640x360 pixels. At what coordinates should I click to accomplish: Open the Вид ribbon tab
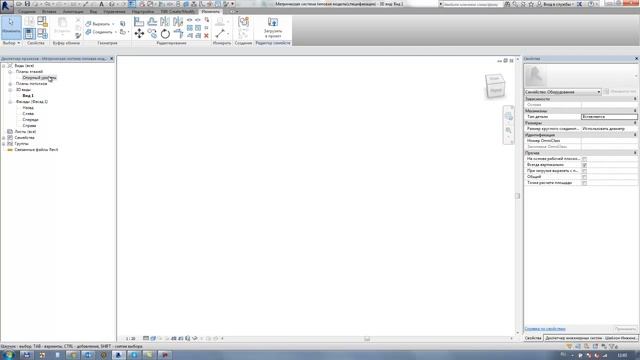click(93, 11)
